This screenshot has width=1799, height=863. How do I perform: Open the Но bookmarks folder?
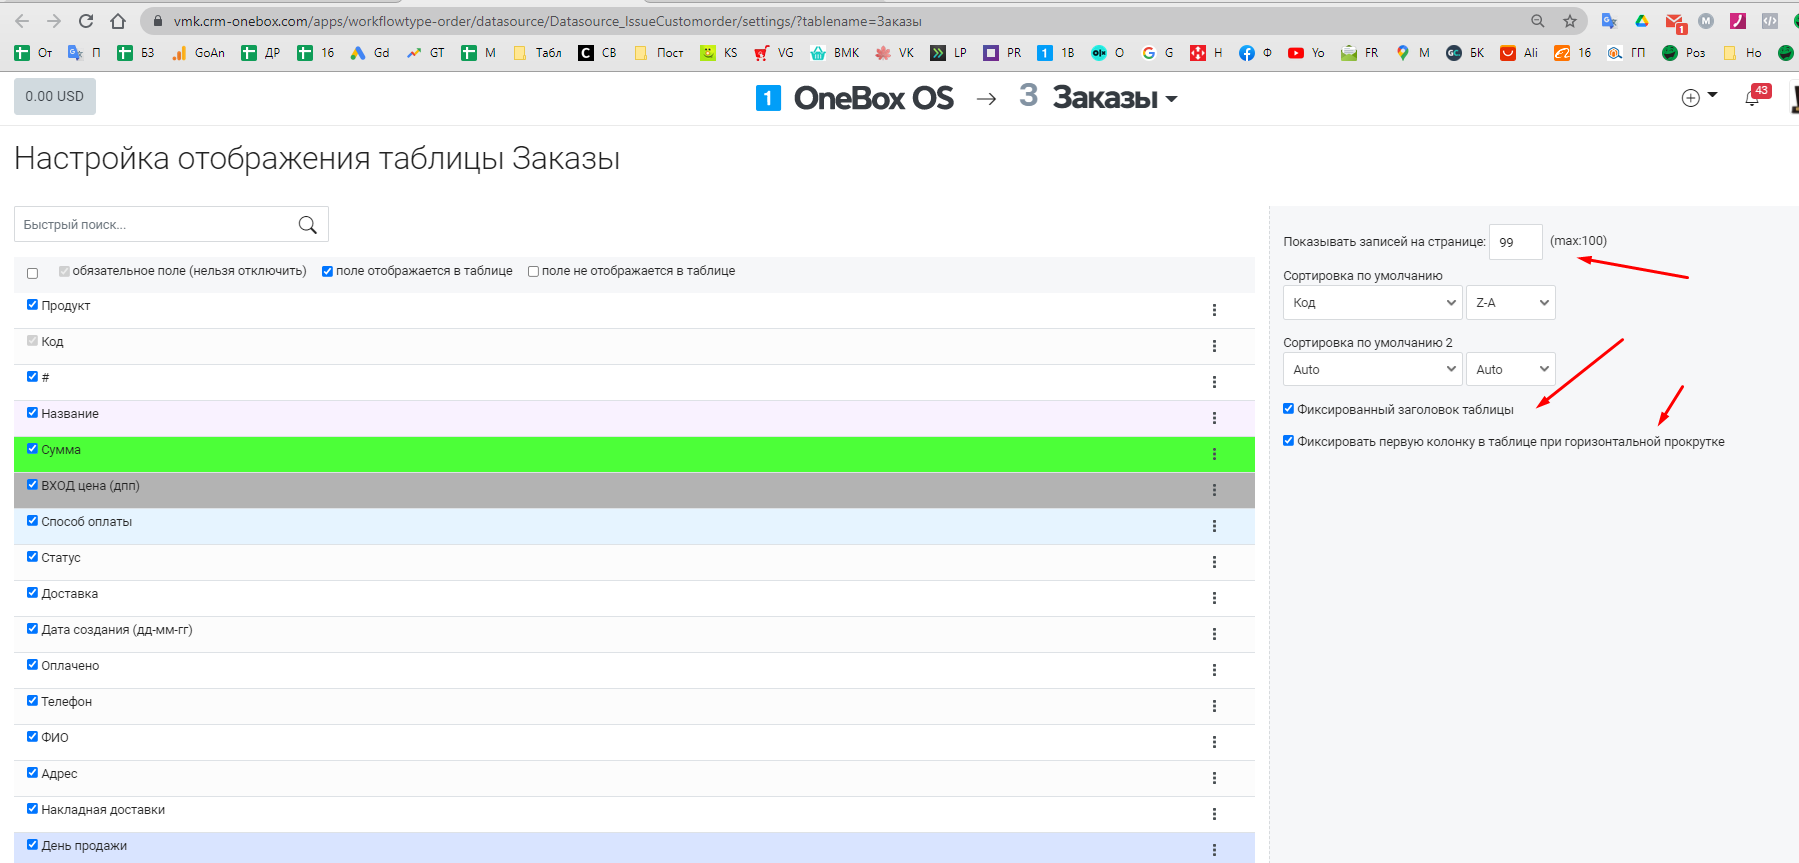click(1742, 53)
